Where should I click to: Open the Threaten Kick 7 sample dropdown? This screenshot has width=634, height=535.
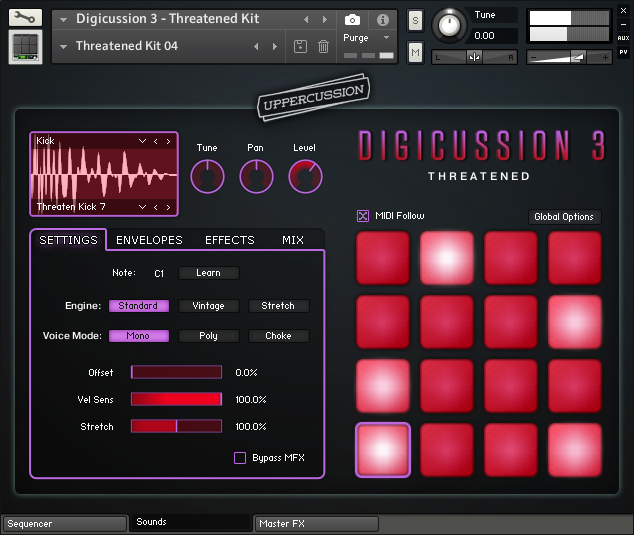tap(142, 207)
